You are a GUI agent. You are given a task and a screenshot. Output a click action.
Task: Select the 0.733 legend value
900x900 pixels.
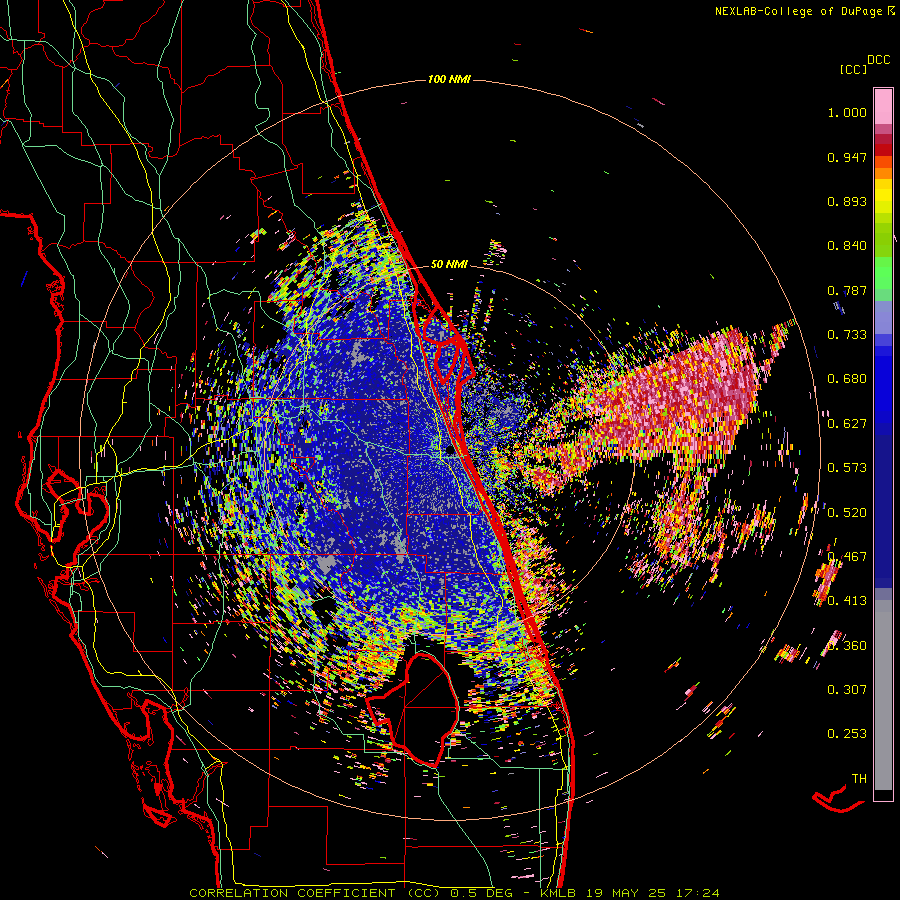click(x=847, y=335)
